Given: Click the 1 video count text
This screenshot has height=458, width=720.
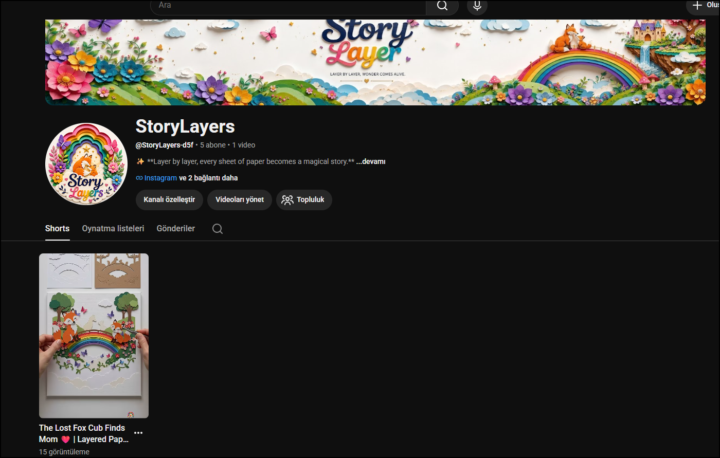Looking at the screenshot, I should tap(243, 145).
